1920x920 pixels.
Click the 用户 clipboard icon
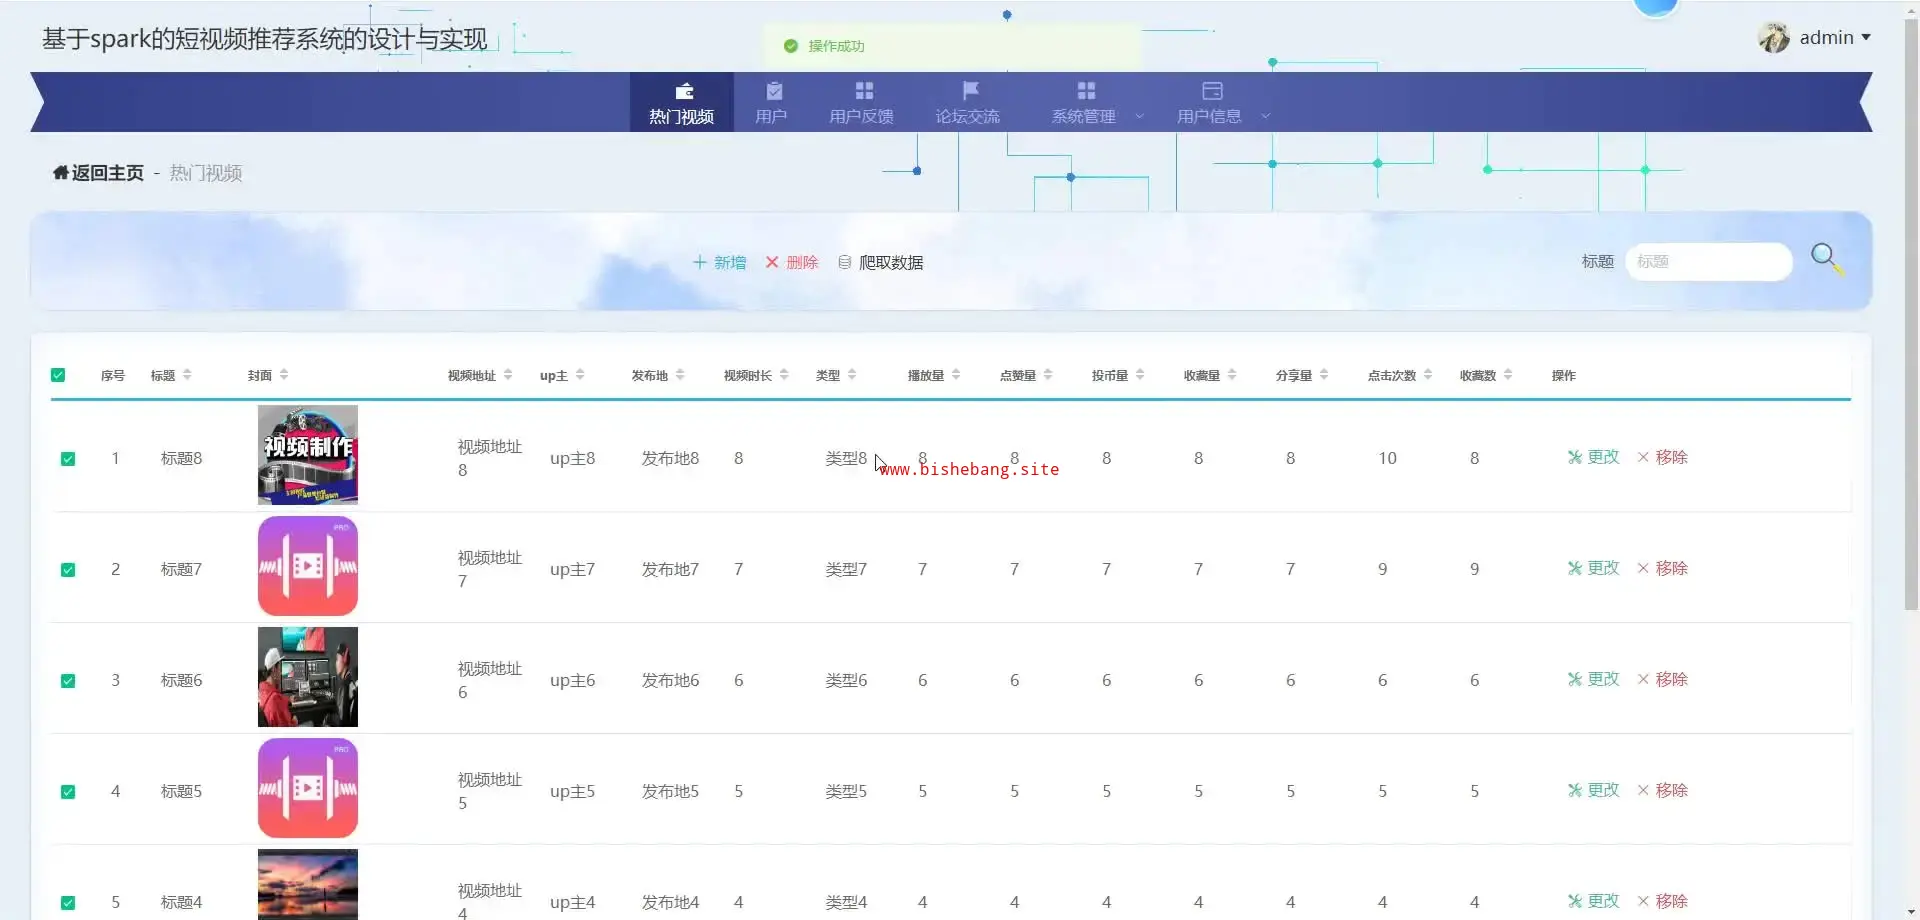click(x=773, y=91)
